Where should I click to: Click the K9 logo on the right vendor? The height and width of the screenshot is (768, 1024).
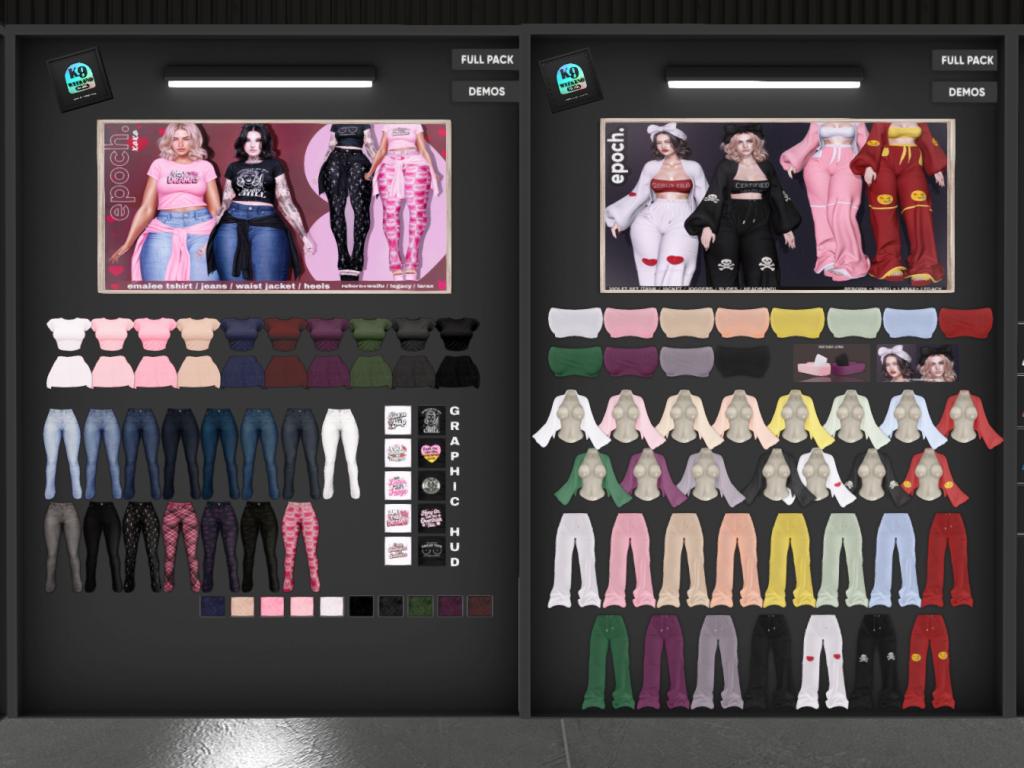pyautogui.click(x=570, y=79)
